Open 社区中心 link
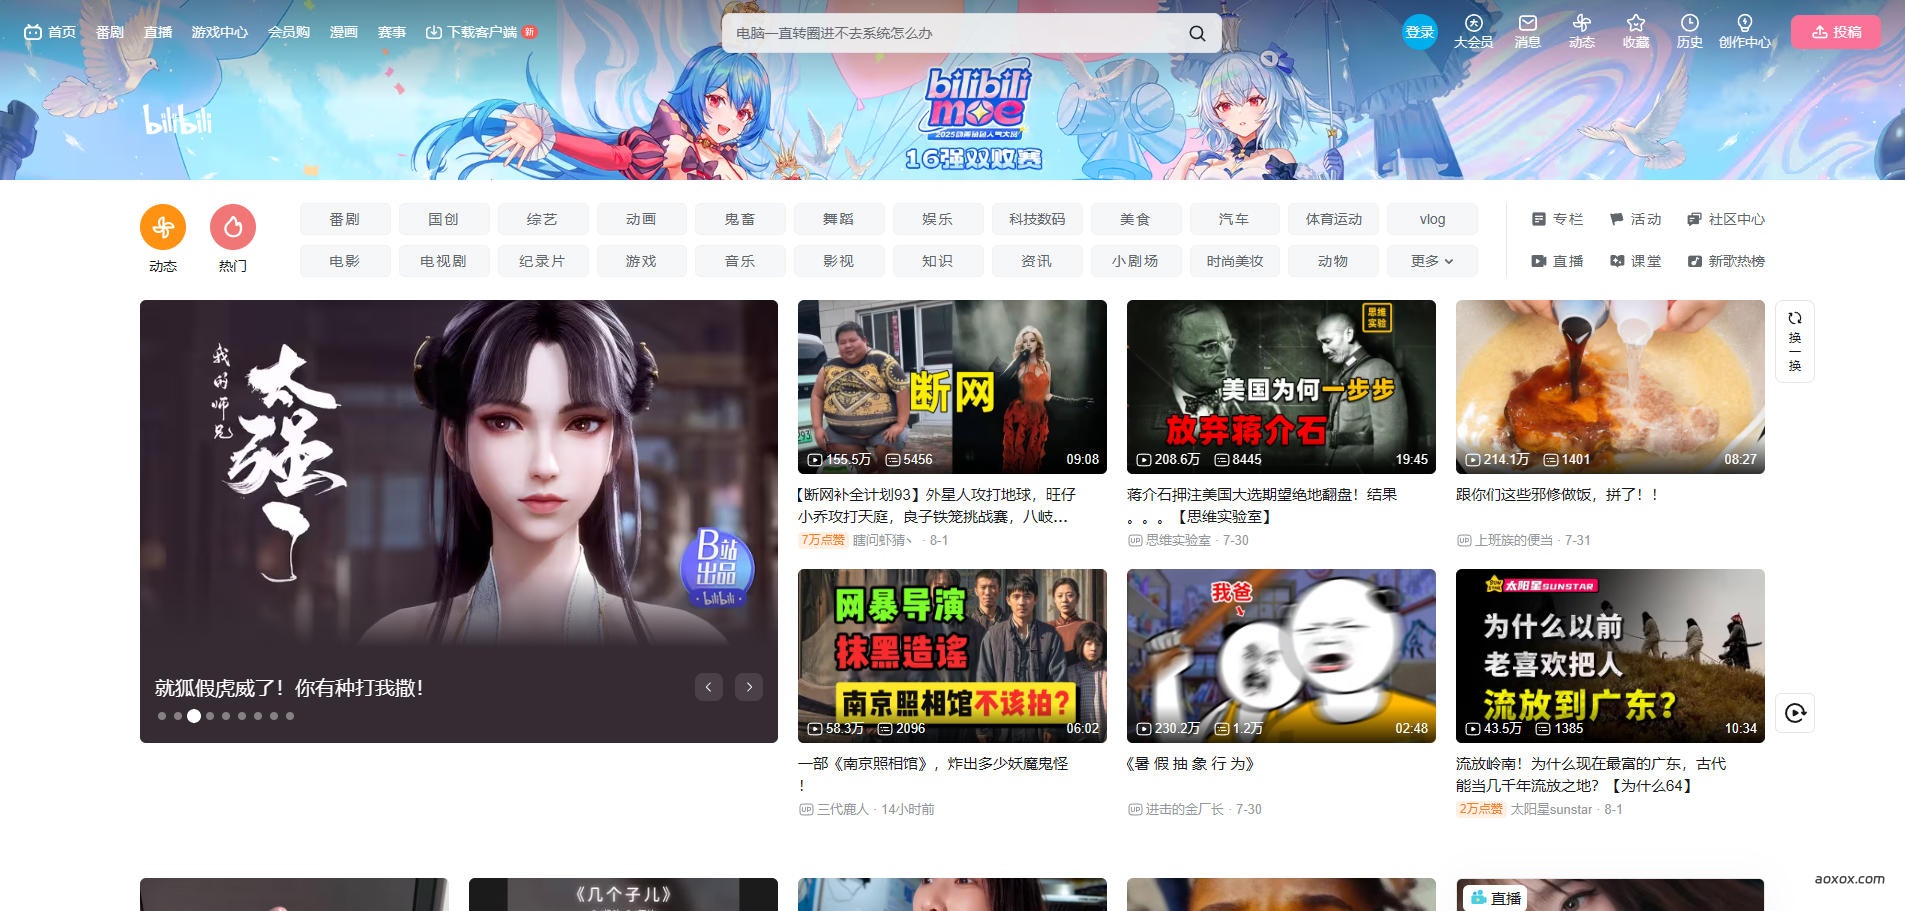The height and width of the screenshot is (911, 1905). click(1726, 219)
